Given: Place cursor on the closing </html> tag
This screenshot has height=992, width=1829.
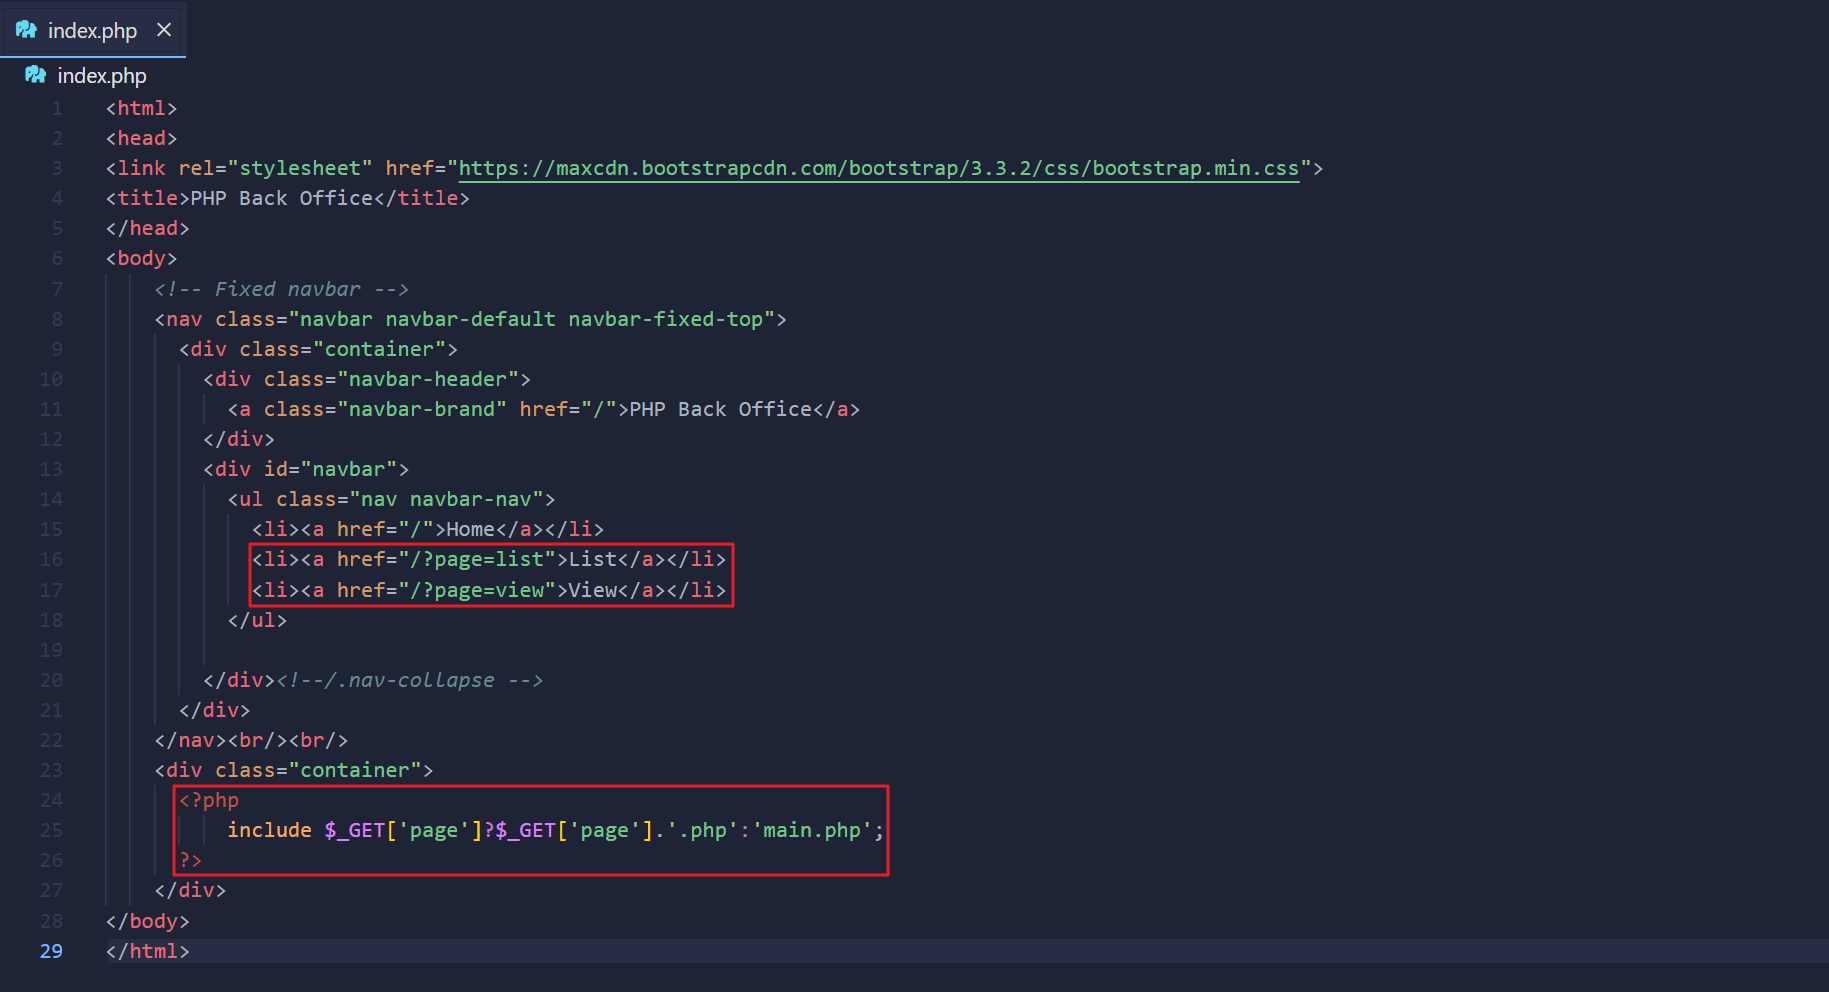Looking at the screenshot, I should click(x=148, y=951).
